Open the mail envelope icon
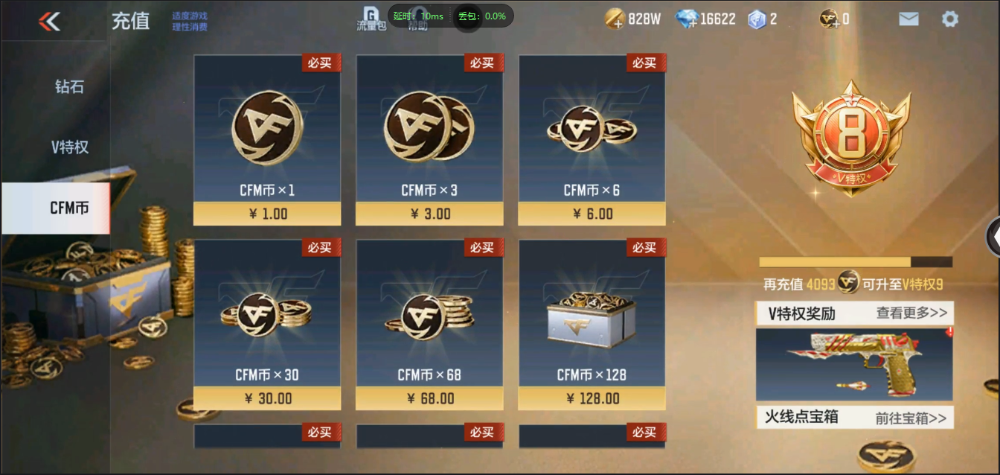Viewport: 1000px width, 475px height. pyautogui.click(x=908, y=19)
